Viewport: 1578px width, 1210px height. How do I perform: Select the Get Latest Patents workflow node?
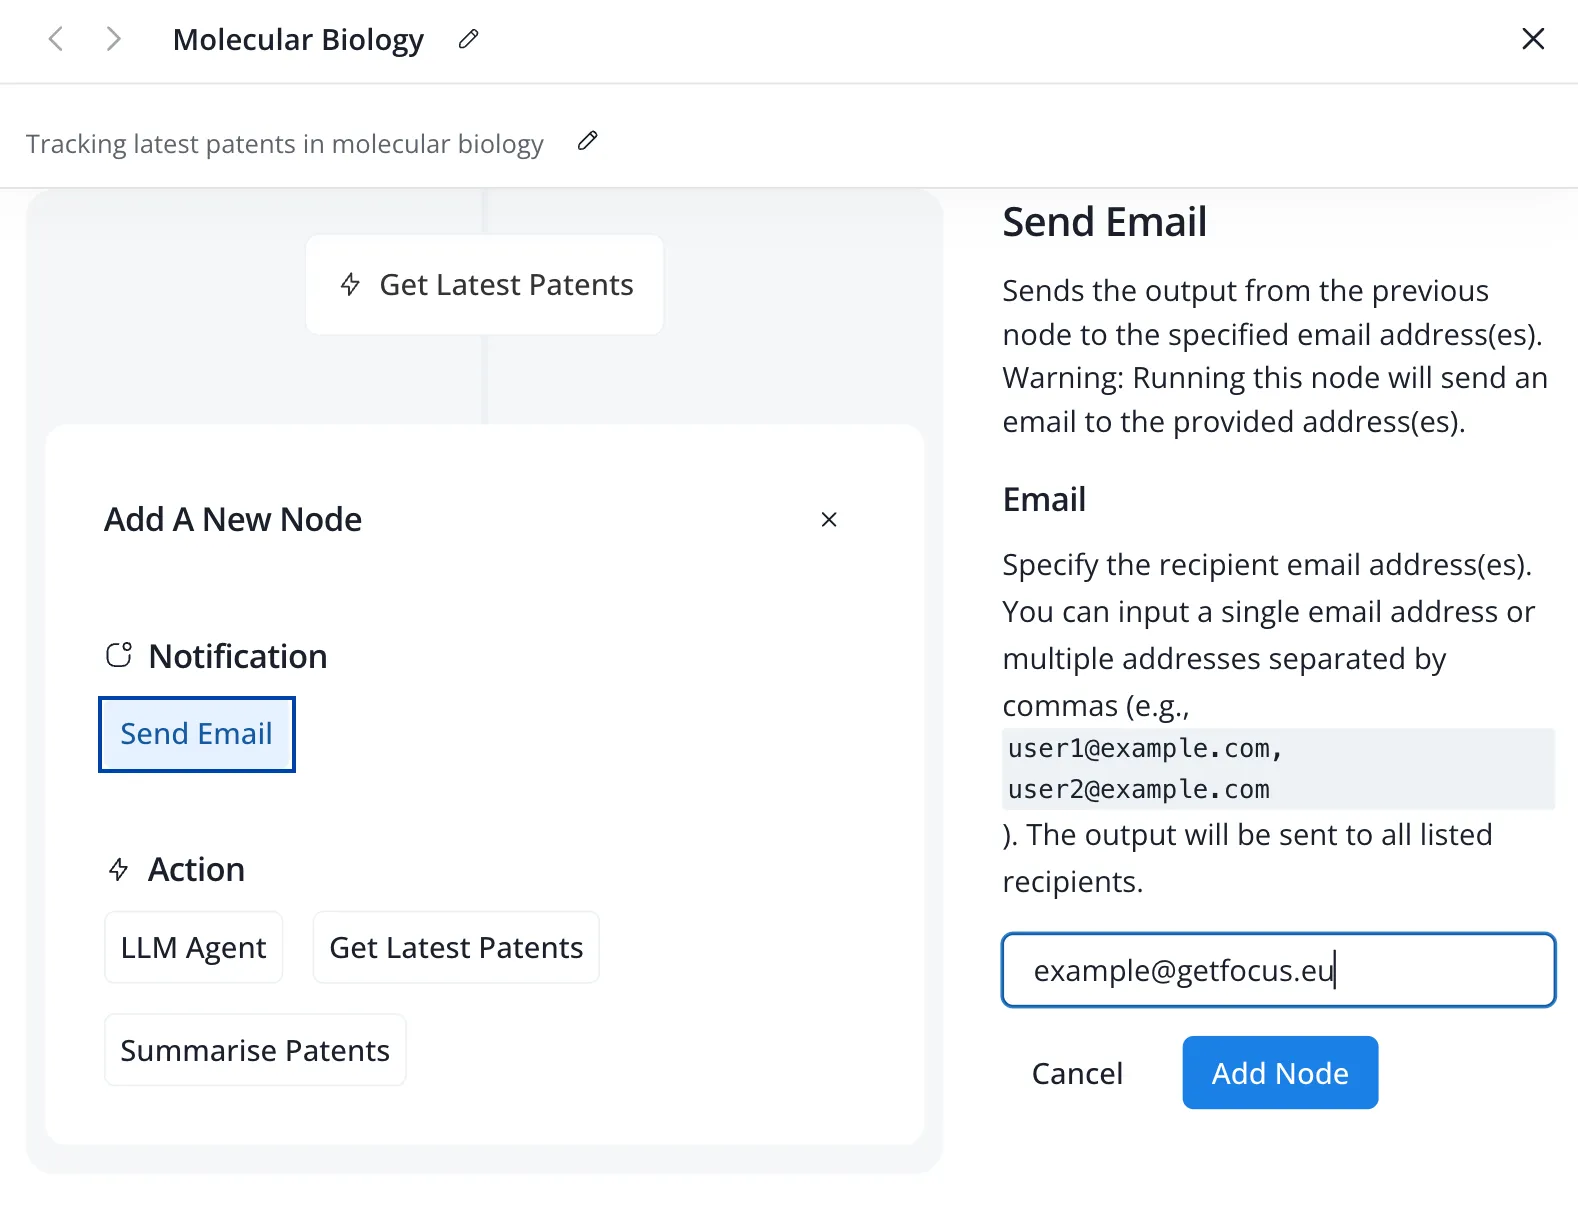coord(485,285)
